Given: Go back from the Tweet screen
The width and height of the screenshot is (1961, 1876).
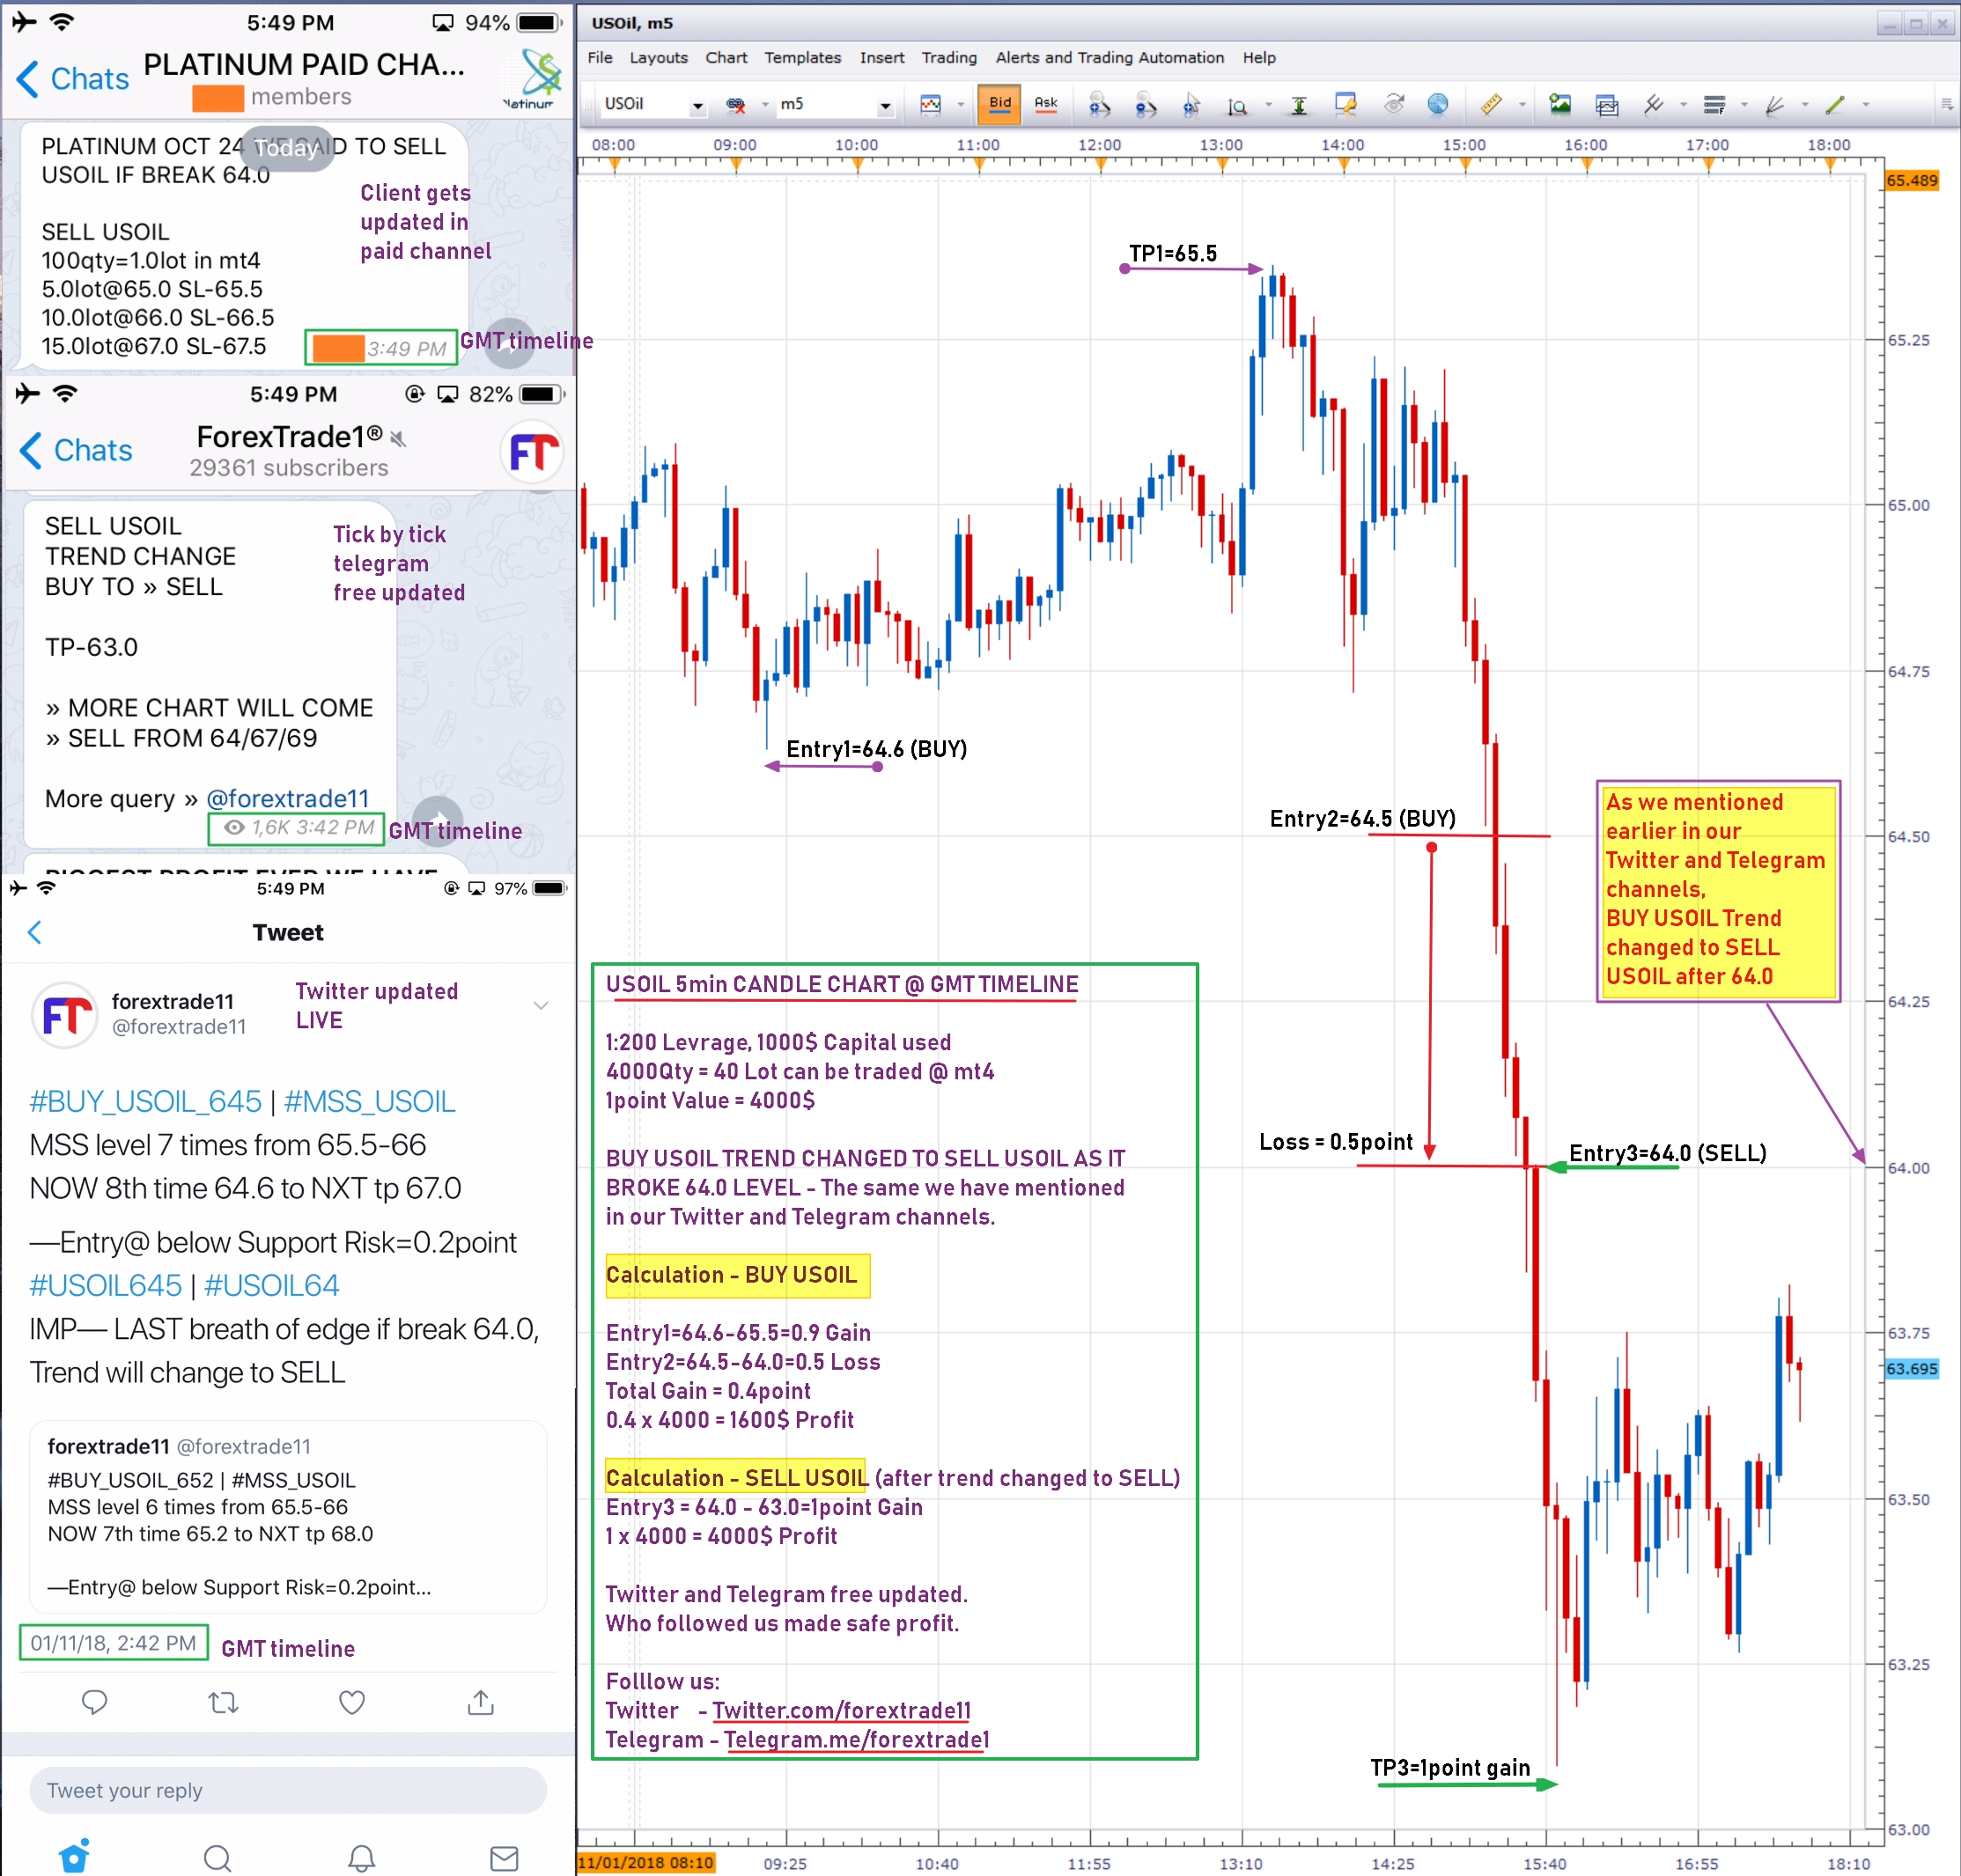Looking at the screenshot, I should (35, 933).
